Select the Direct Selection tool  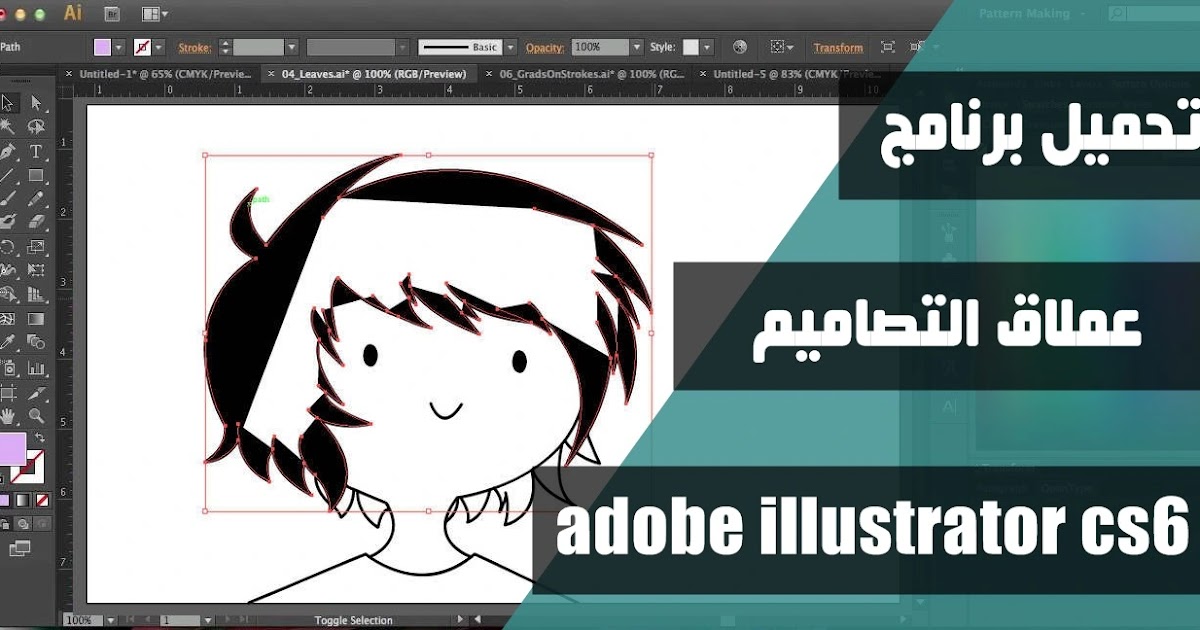point(36,102)
